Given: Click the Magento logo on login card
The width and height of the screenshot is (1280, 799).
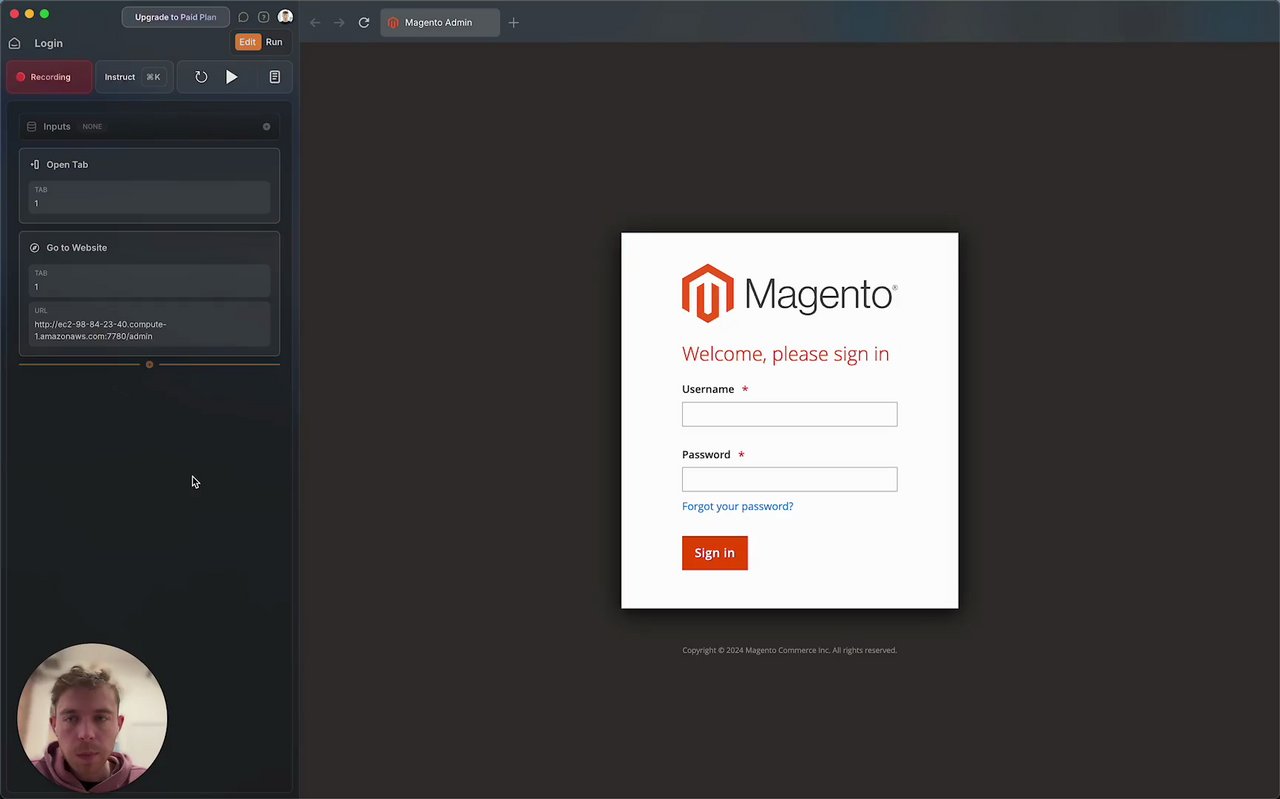Looking at the screenshot, I should [x=789, y=293].
